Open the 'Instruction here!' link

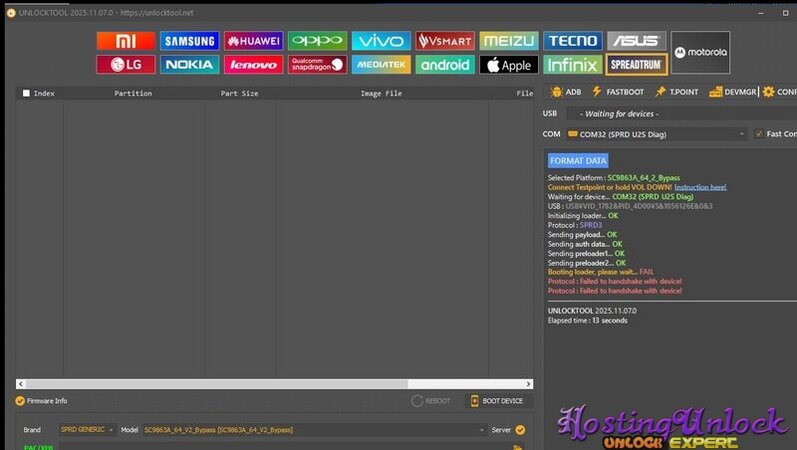tap(700, 187)
